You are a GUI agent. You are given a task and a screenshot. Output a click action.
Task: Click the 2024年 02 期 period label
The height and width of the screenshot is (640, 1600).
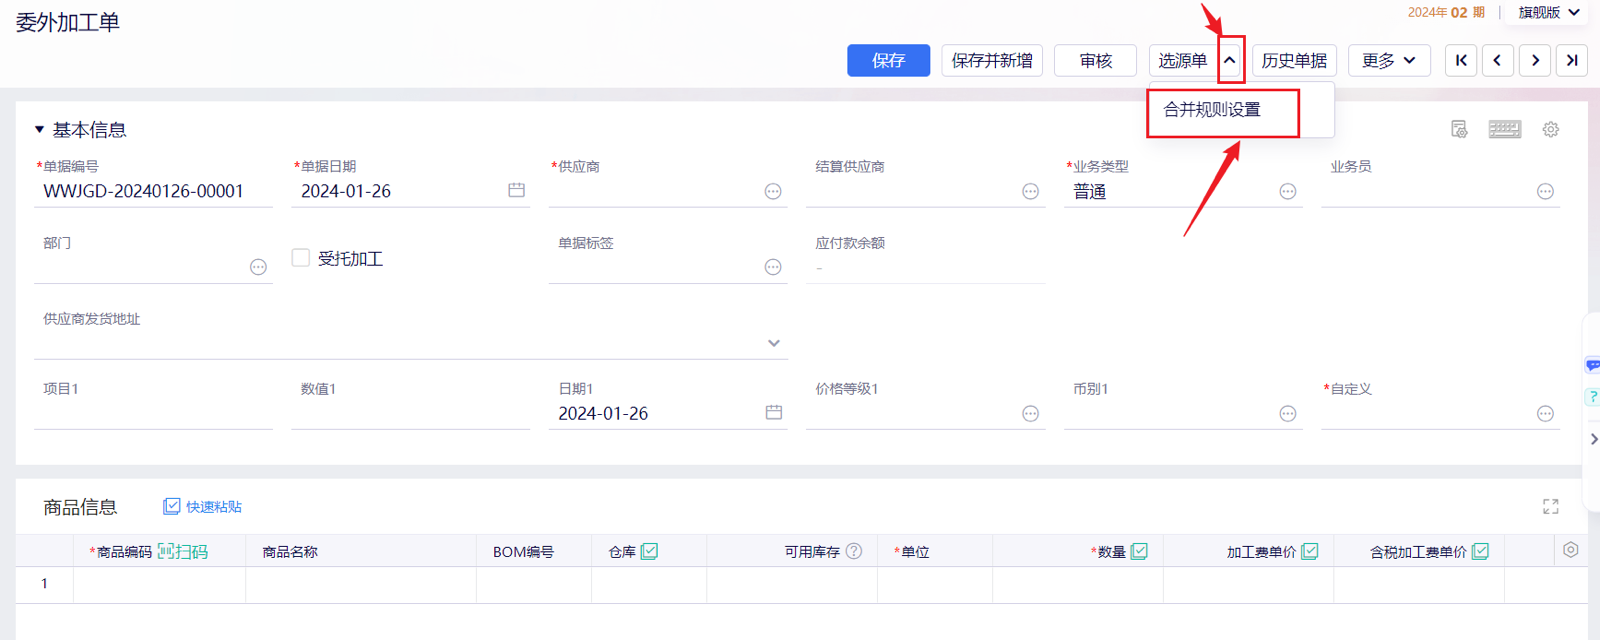click(x=1446, y=12)
